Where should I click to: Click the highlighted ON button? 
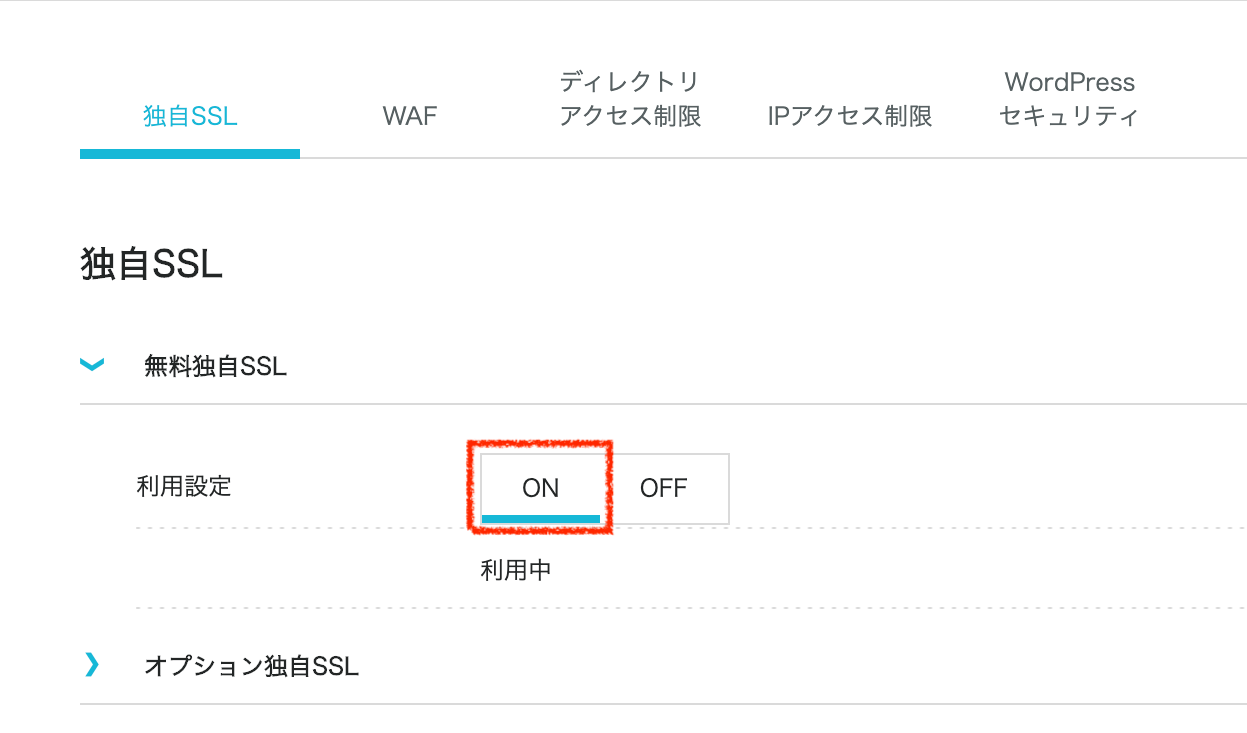542,488
